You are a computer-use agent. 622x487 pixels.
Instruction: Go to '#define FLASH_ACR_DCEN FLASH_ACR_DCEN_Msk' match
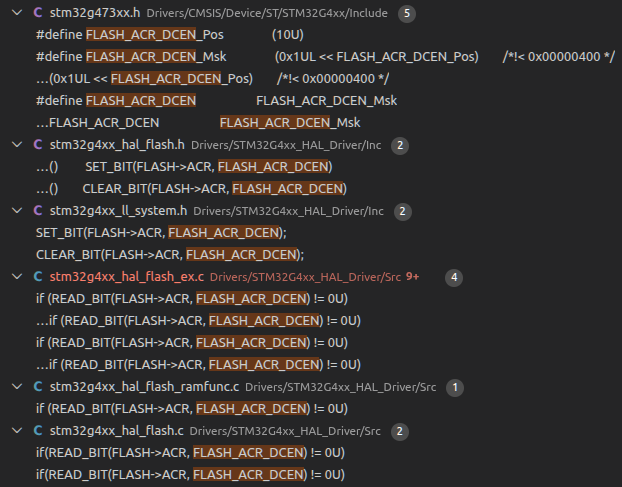[x=216, y=101]
